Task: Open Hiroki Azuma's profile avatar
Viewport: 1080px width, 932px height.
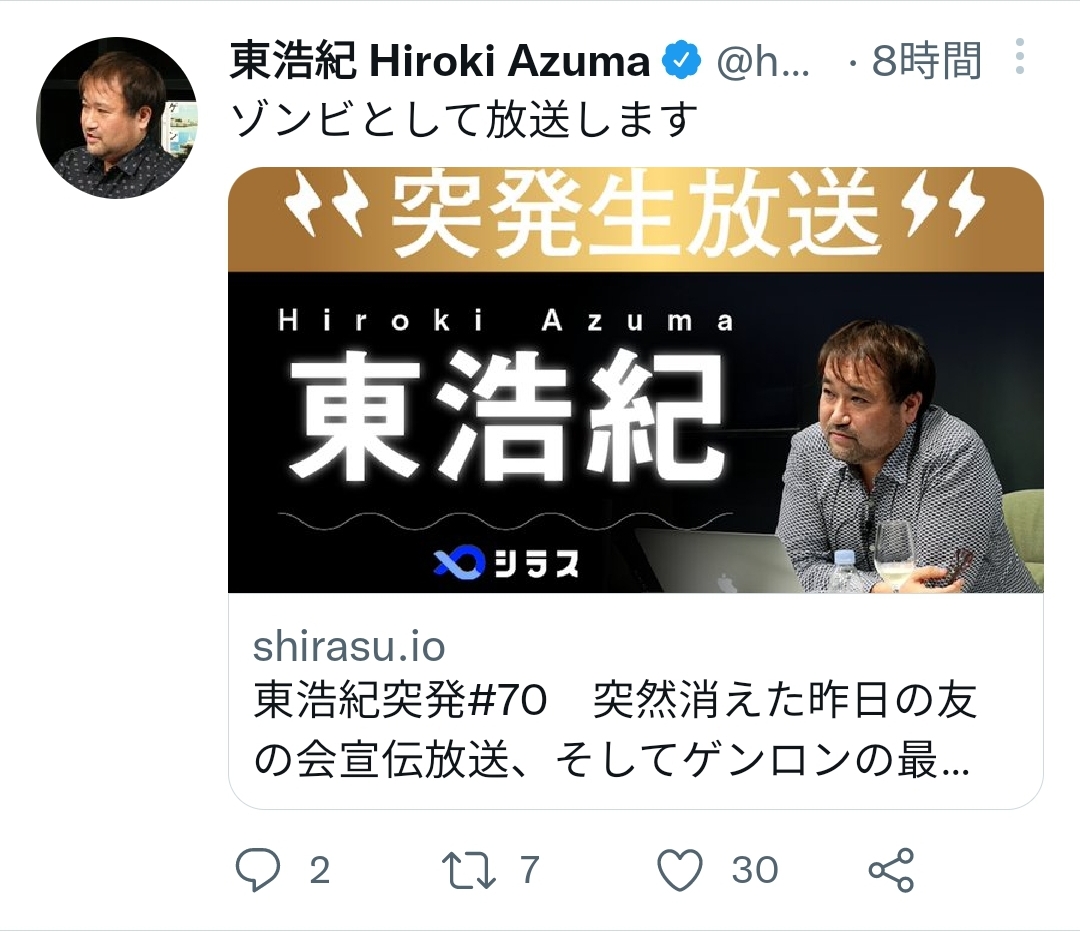Action: click(117, 118)
